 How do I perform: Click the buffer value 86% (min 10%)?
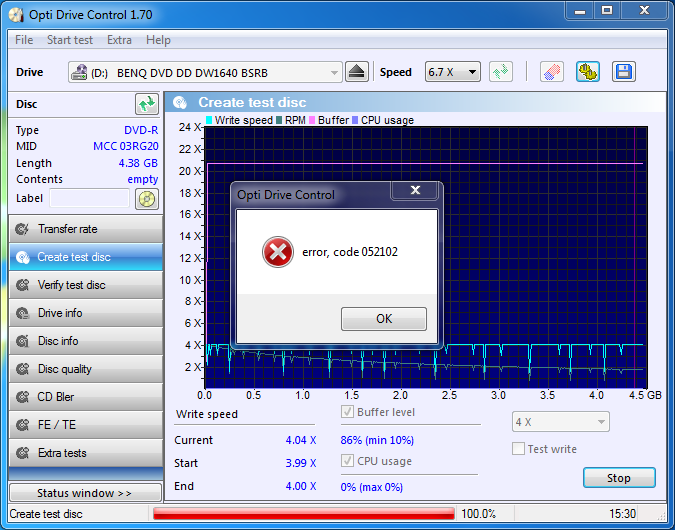377,440
